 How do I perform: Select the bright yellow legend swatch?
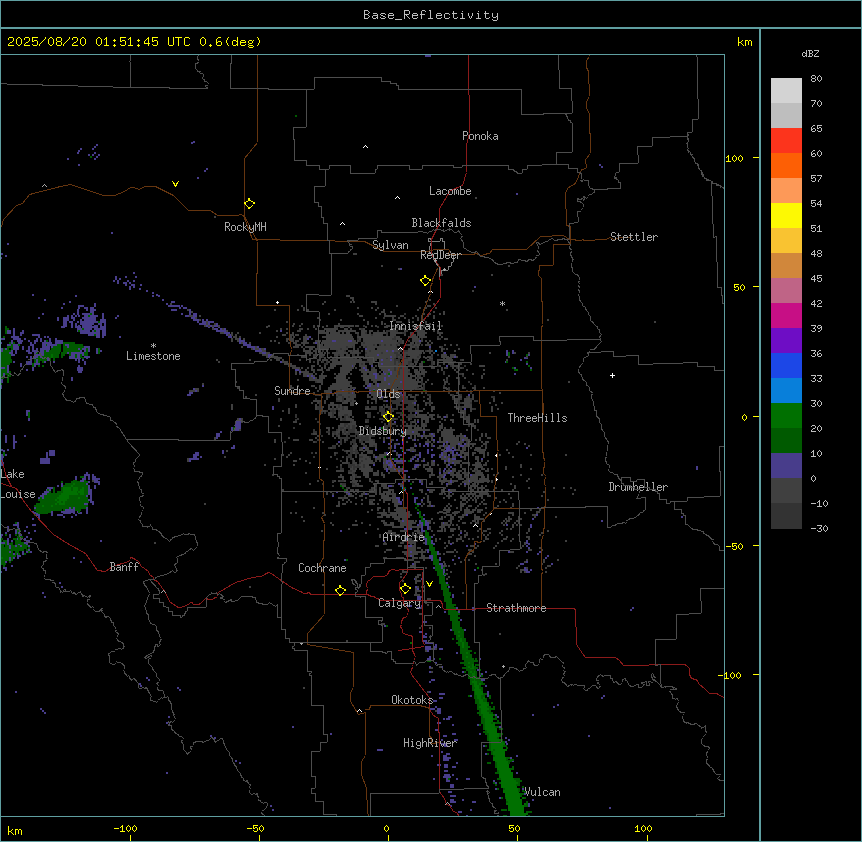786,215
